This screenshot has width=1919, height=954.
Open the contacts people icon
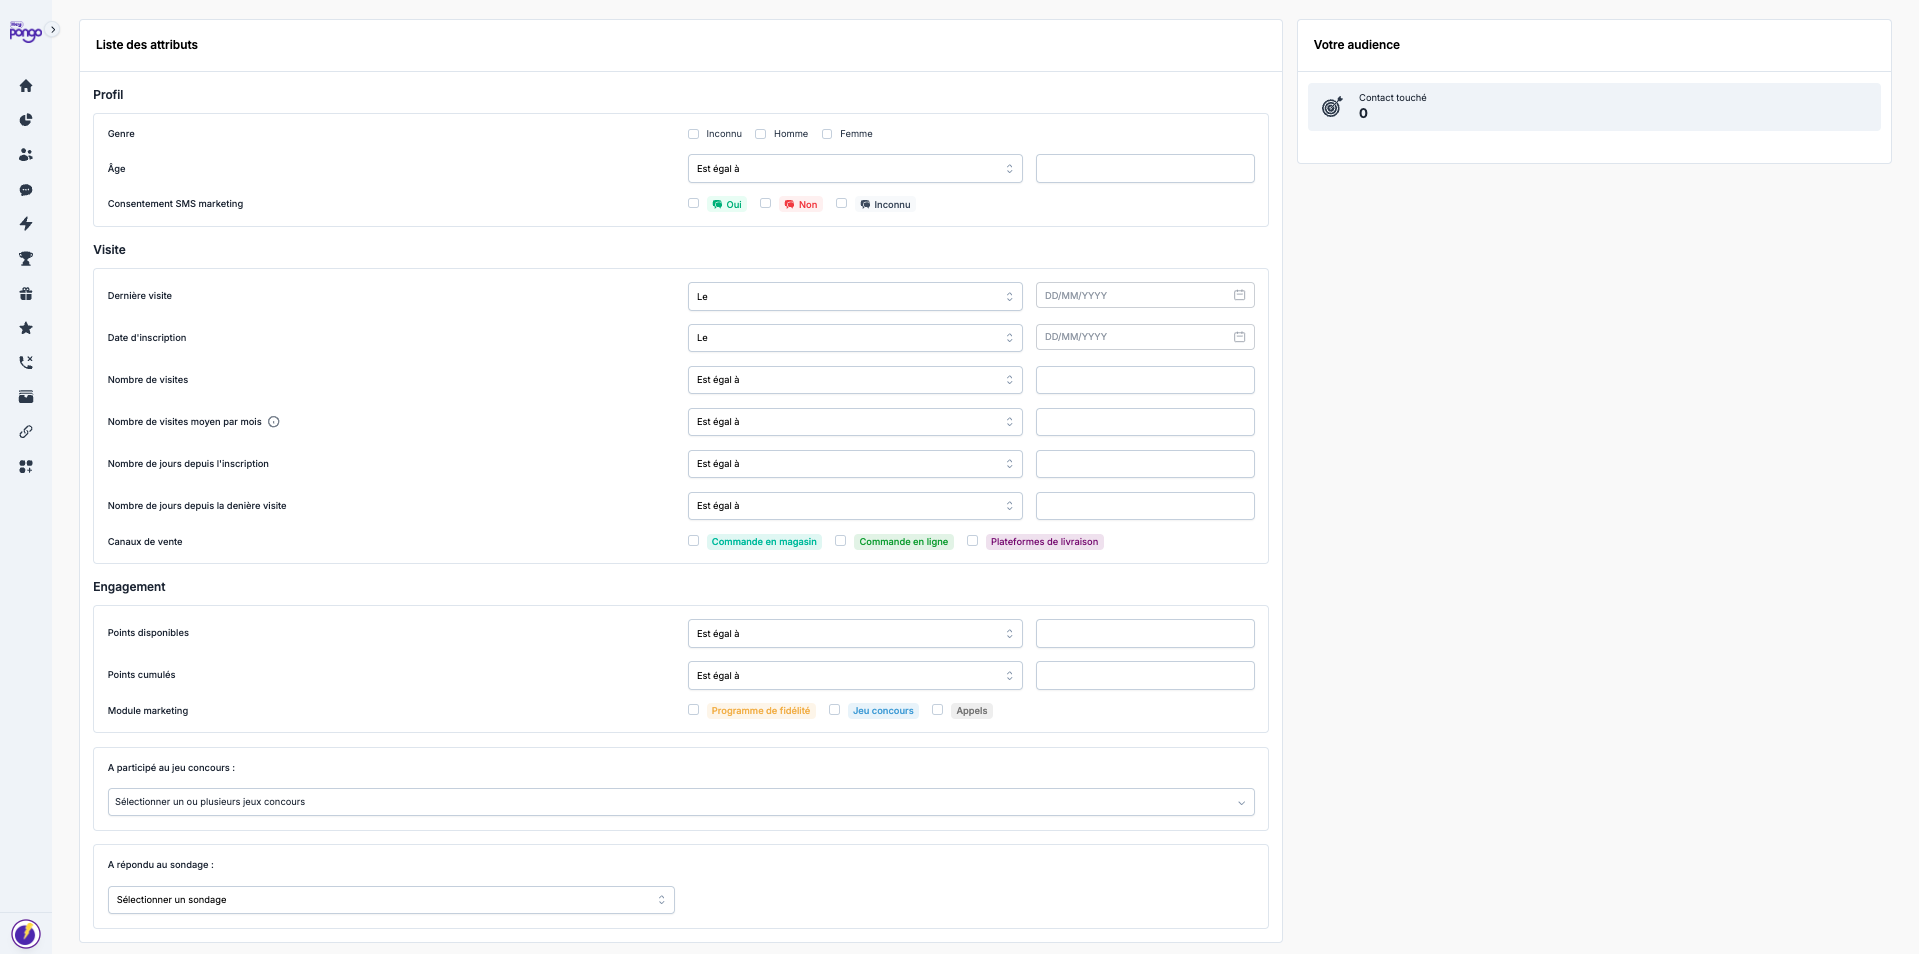click(x=26, y=155)
